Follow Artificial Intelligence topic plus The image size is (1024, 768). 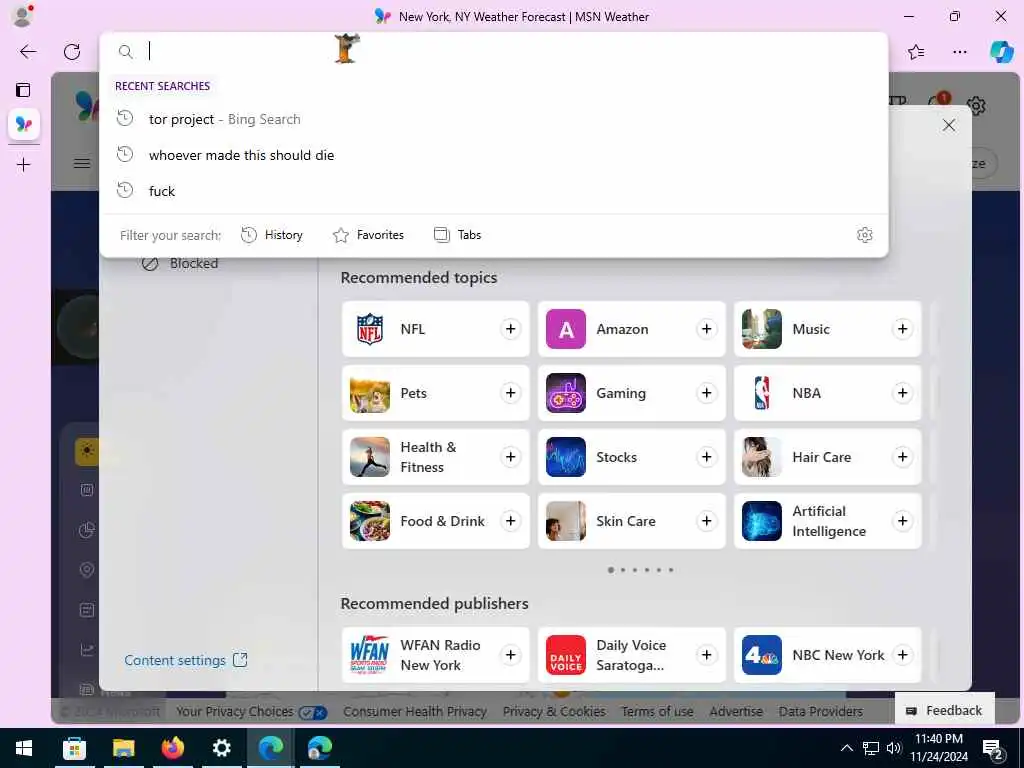coord(903,521)
